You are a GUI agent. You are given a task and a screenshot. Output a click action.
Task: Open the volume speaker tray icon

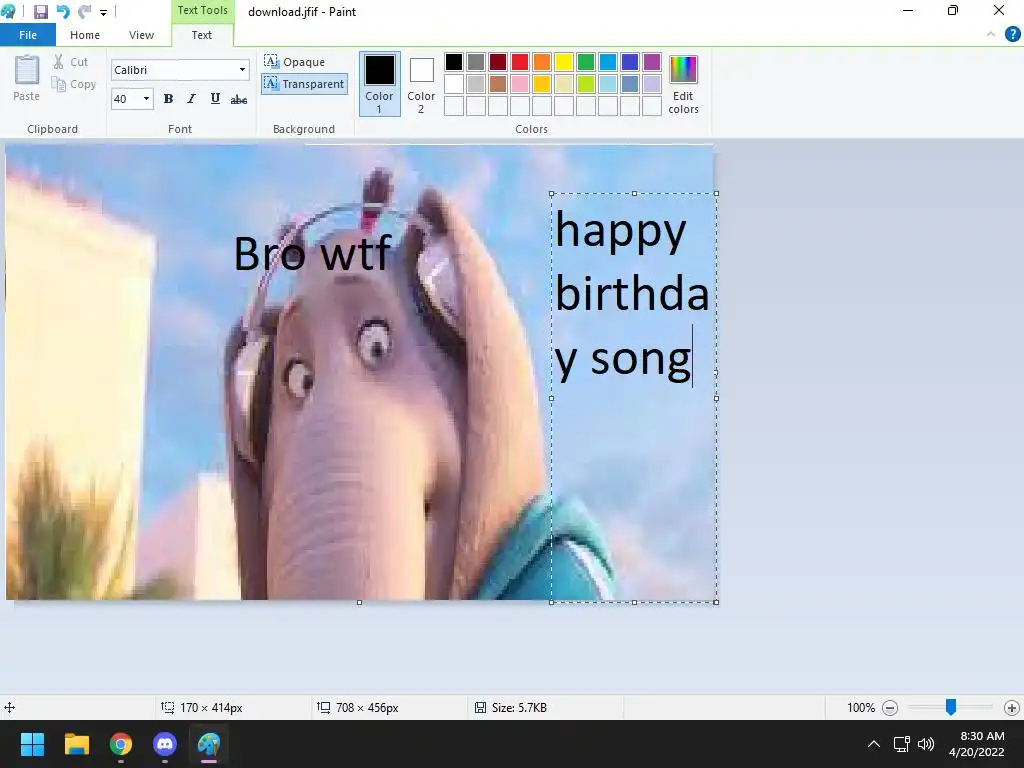click(x=925, y=744)
